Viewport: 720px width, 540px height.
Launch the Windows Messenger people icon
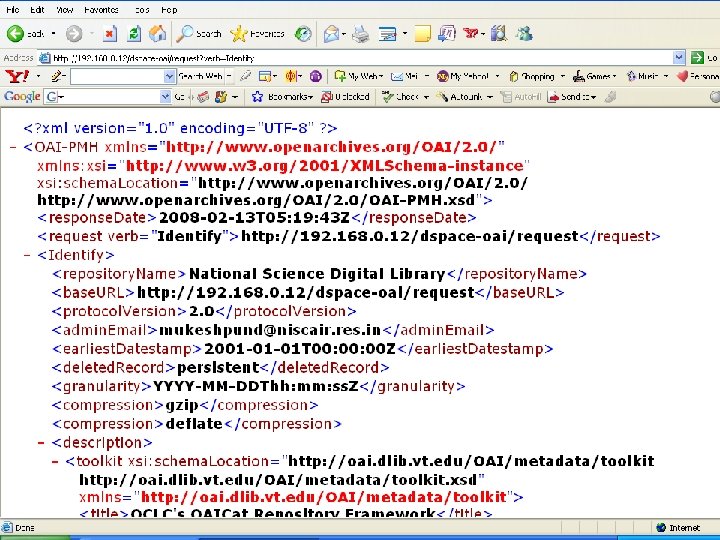pyautogui.click(x=524, y=34)
